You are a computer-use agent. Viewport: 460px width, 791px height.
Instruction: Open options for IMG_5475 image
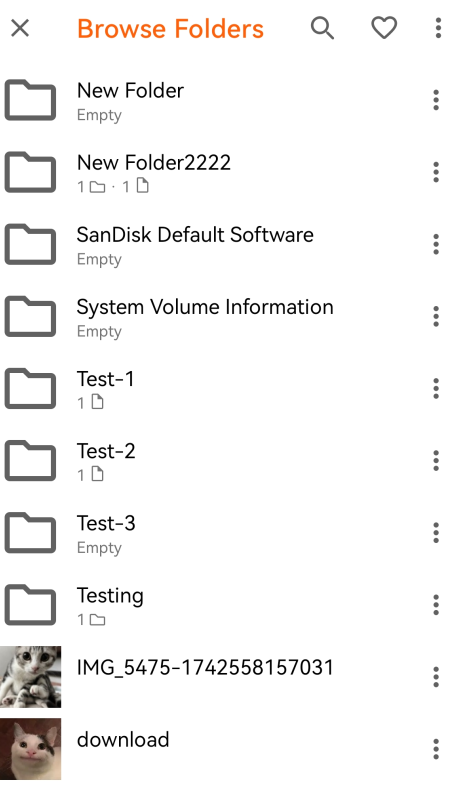point(436,677)
